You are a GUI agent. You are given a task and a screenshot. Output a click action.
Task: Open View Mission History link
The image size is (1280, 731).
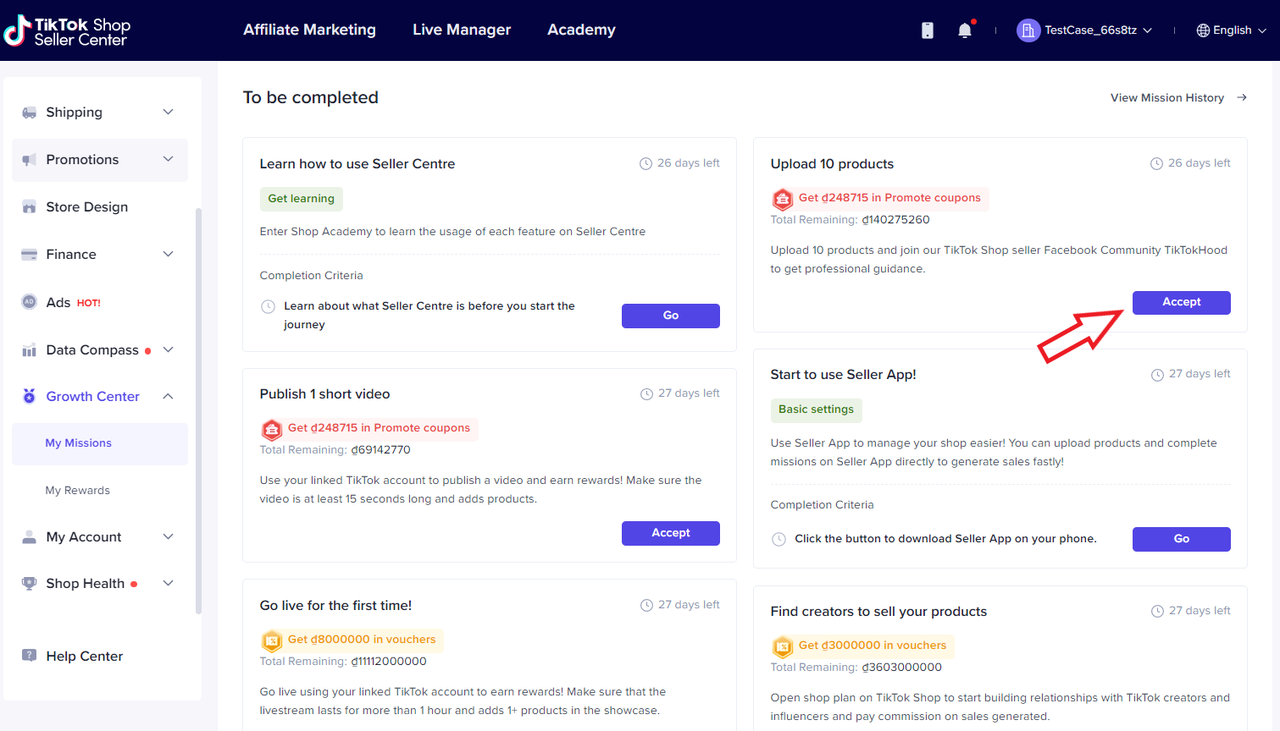[1177, 98]
